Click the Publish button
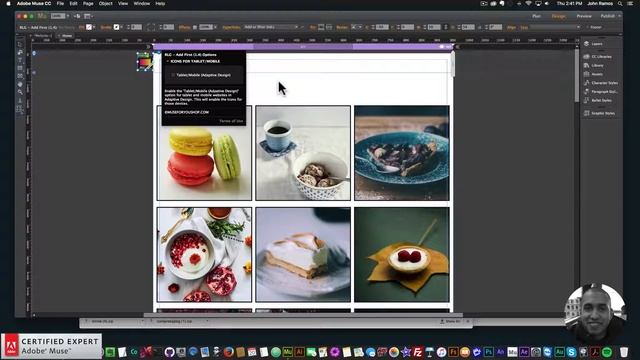Image resolution: width=640 pixels, height=360 pixels. (x=607, y=16)
